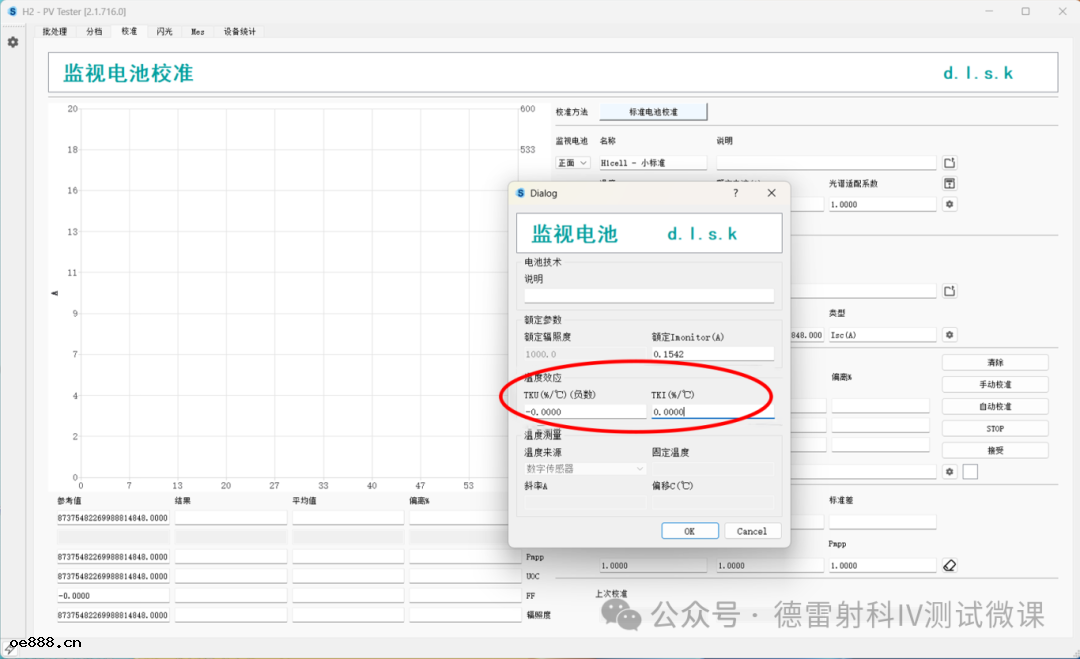
Task: Switch to the 批处理 tab
Action: (54, 31)
